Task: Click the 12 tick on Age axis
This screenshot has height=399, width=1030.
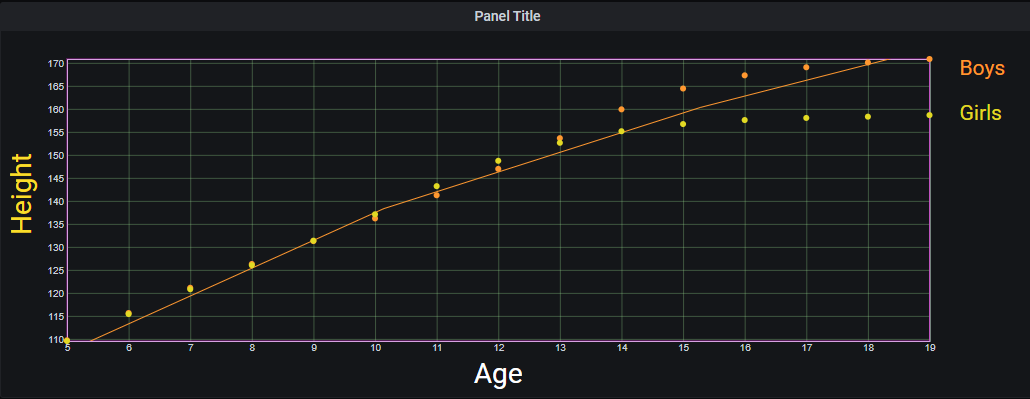Action: tap(498, 348)
